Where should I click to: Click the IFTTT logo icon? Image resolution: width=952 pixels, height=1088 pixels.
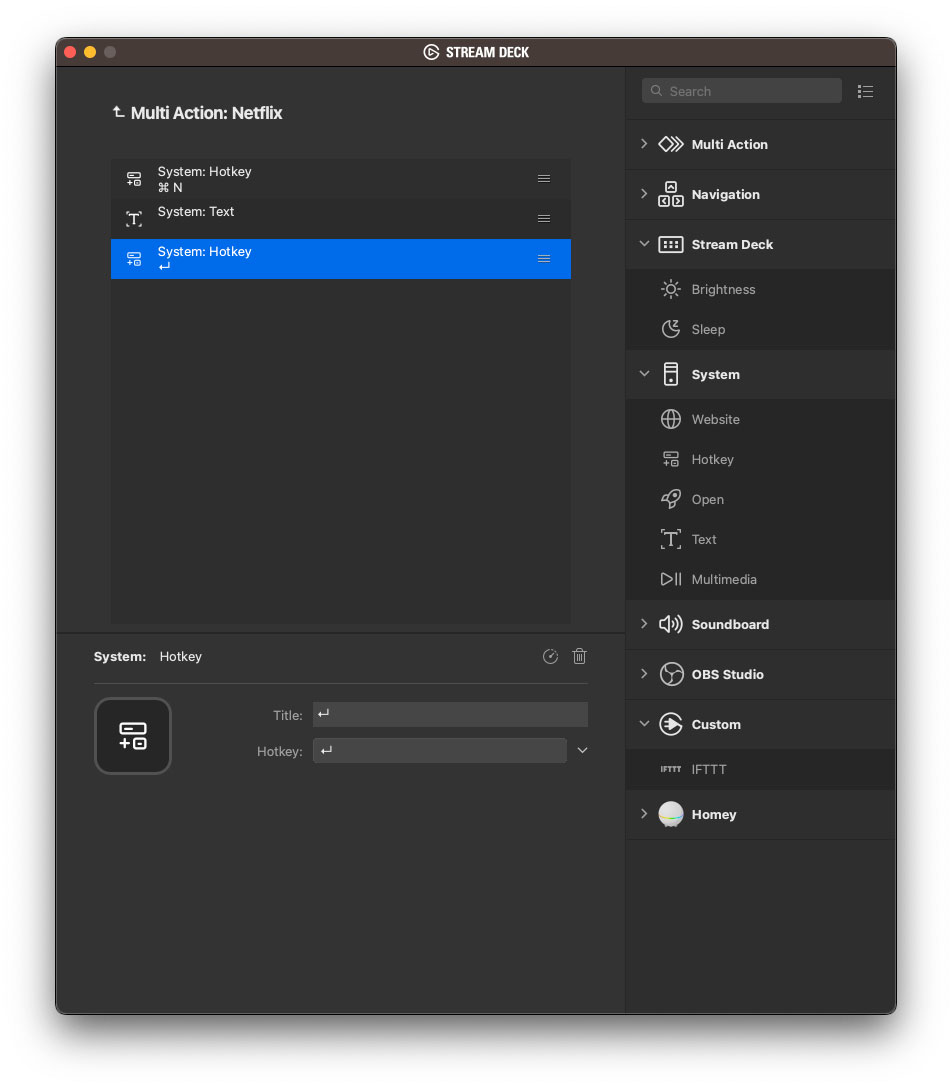point(671,769)
